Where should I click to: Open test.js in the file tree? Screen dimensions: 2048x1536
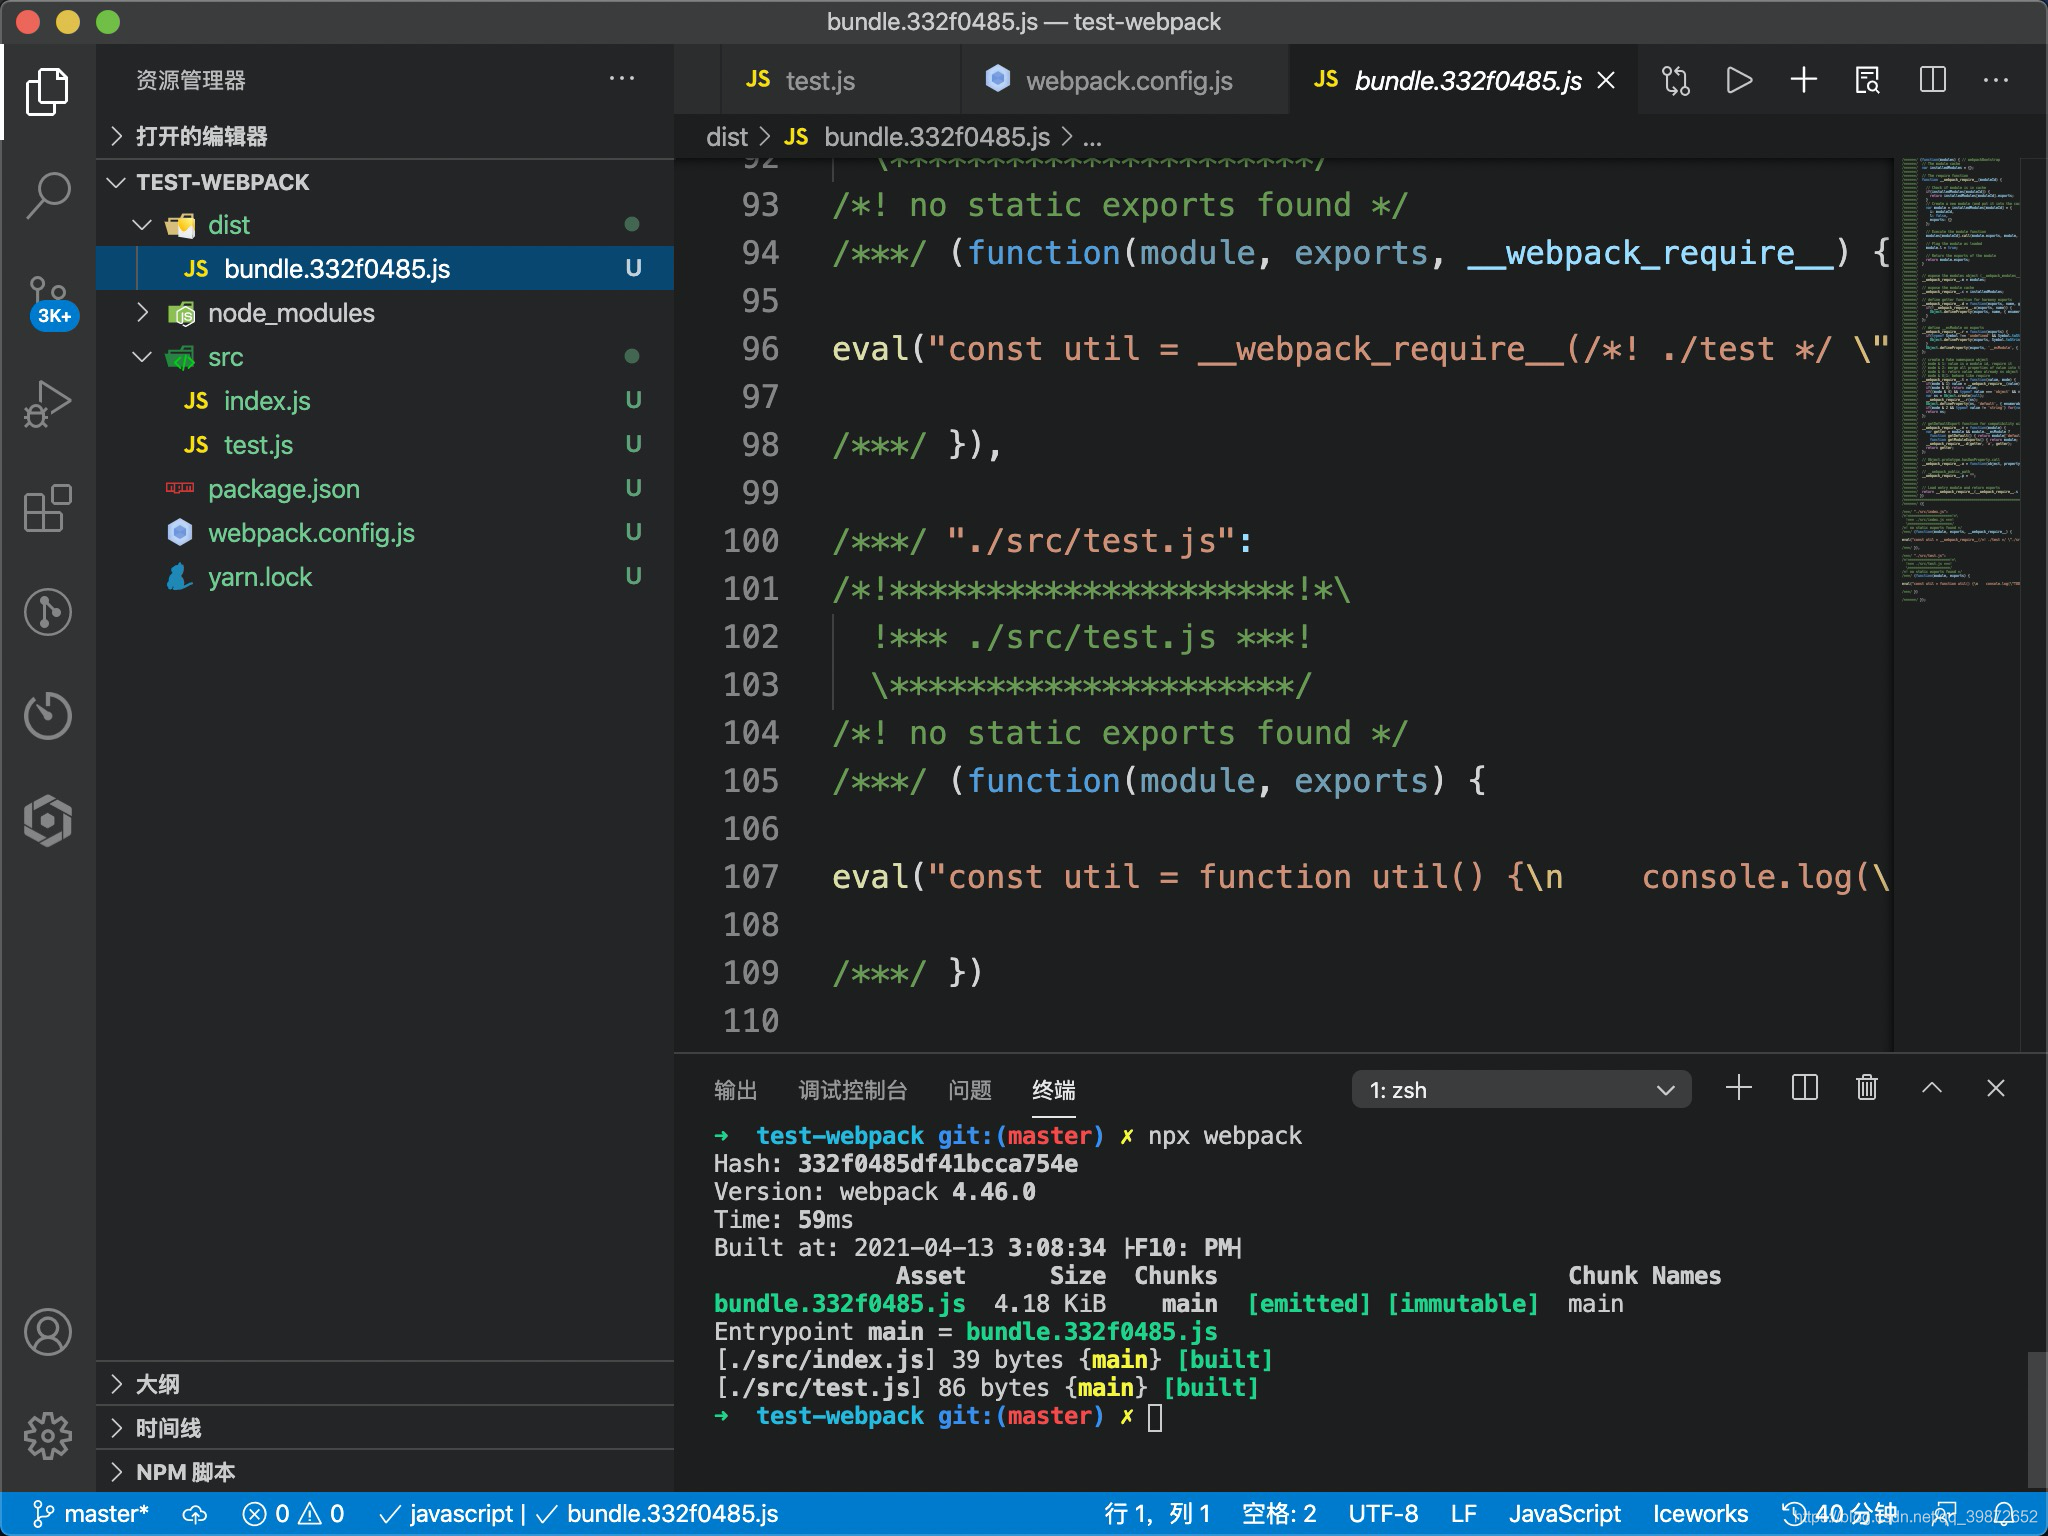pos(385,445)
